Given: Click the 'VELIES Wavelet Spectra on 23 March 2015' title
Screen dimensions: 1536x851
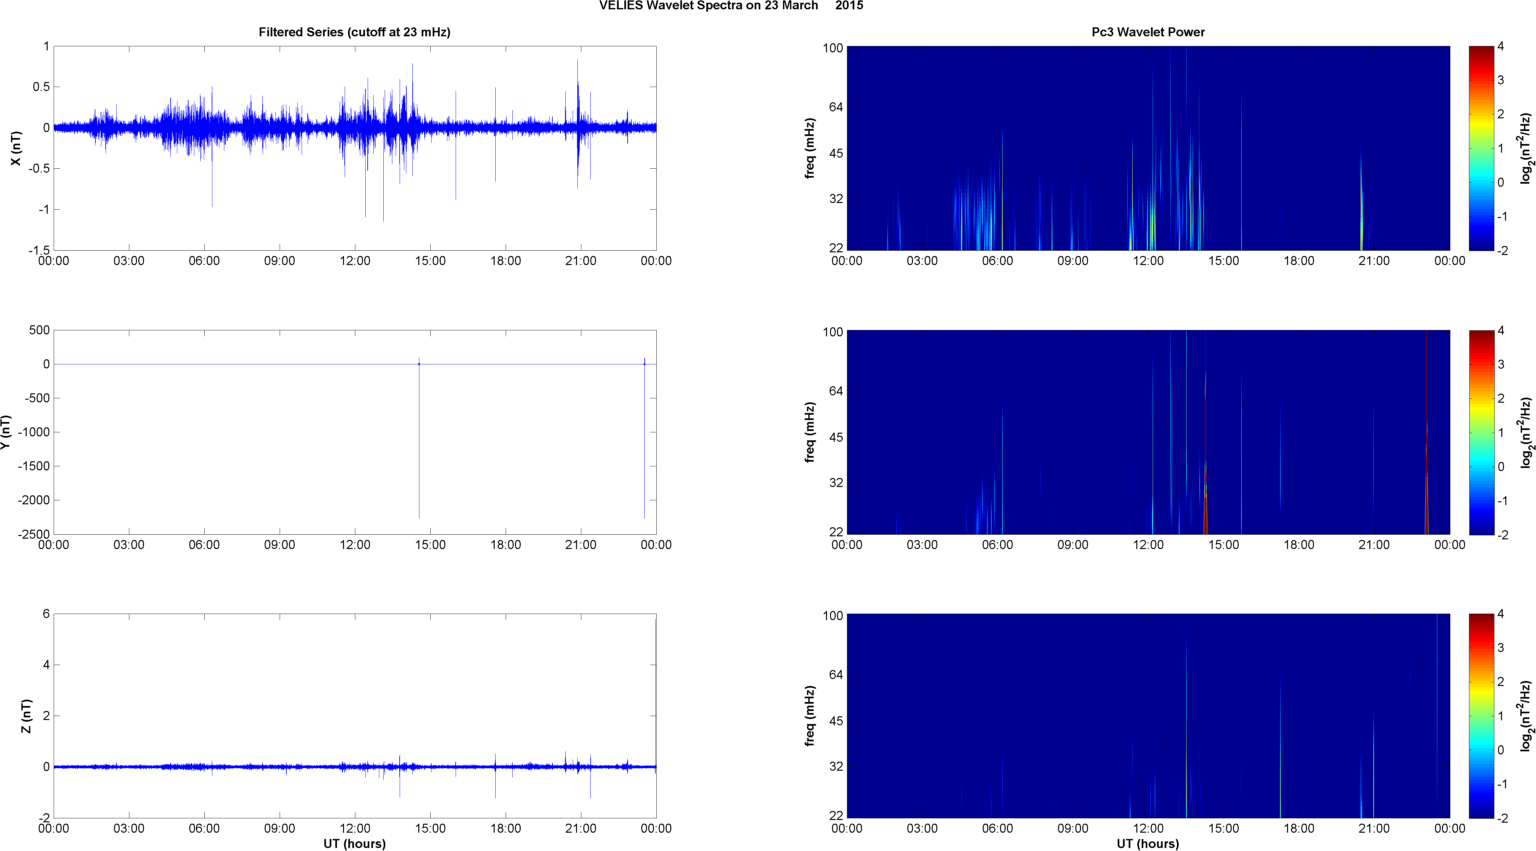Looking at the screenshot, I should click(731, 6).
